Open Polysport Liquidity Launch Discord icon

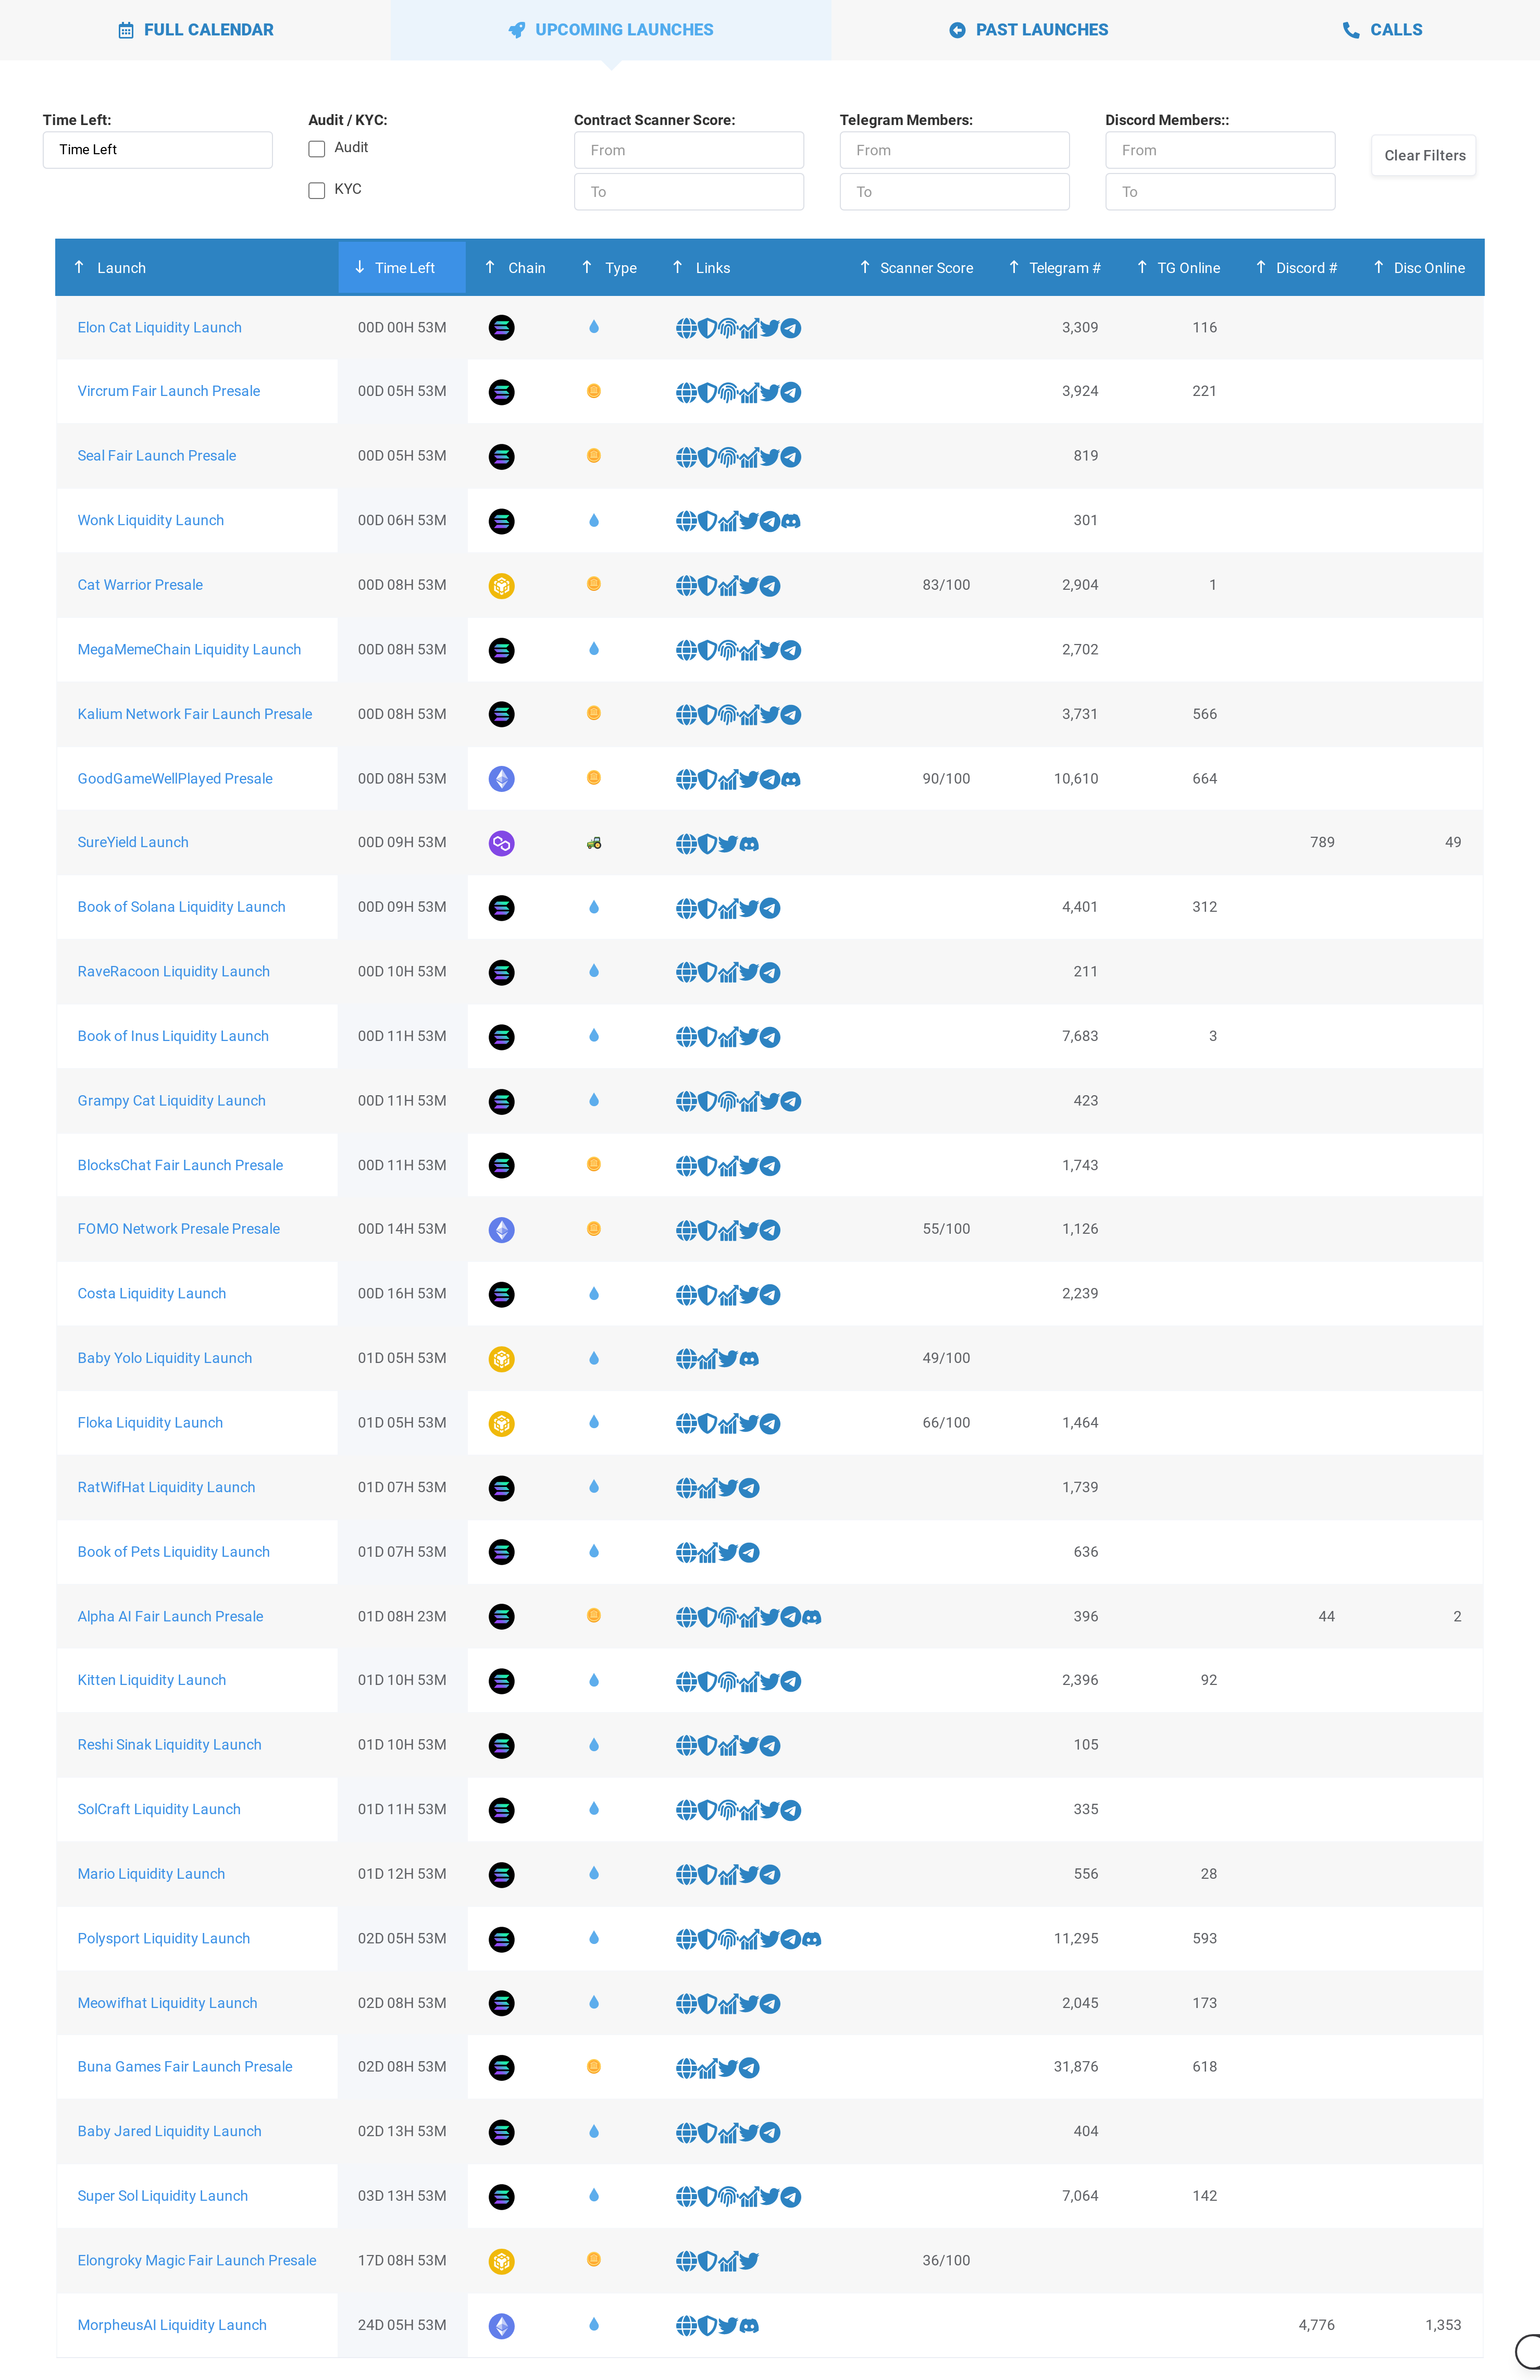(812, 1940)
